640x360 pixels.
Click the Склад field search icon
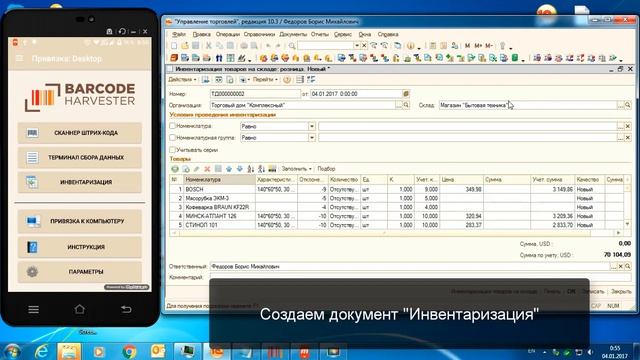628,105
